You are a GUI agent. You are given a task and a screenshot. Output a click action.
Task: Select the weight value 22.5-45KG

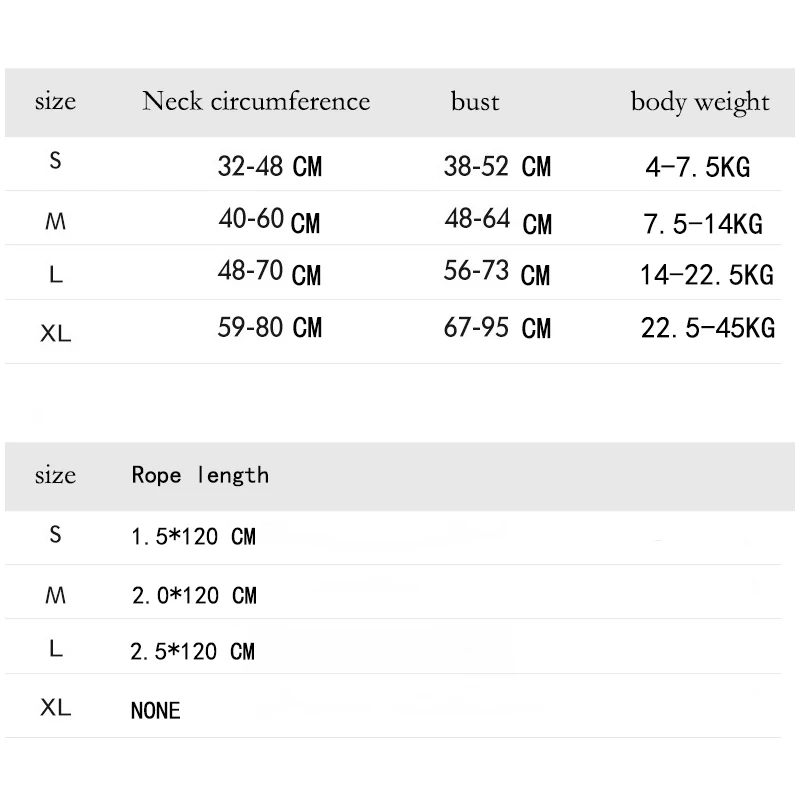click(708, 328)
